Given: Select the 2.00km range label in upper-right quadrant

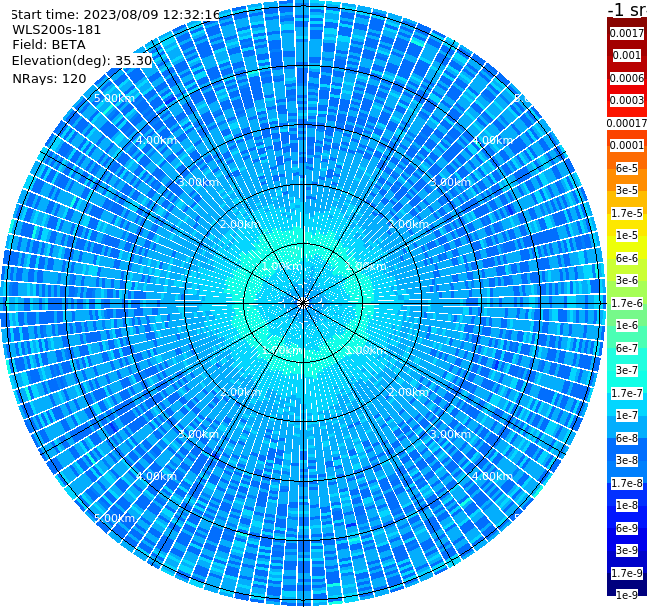Looking at the screenshot, I should 409,224.
